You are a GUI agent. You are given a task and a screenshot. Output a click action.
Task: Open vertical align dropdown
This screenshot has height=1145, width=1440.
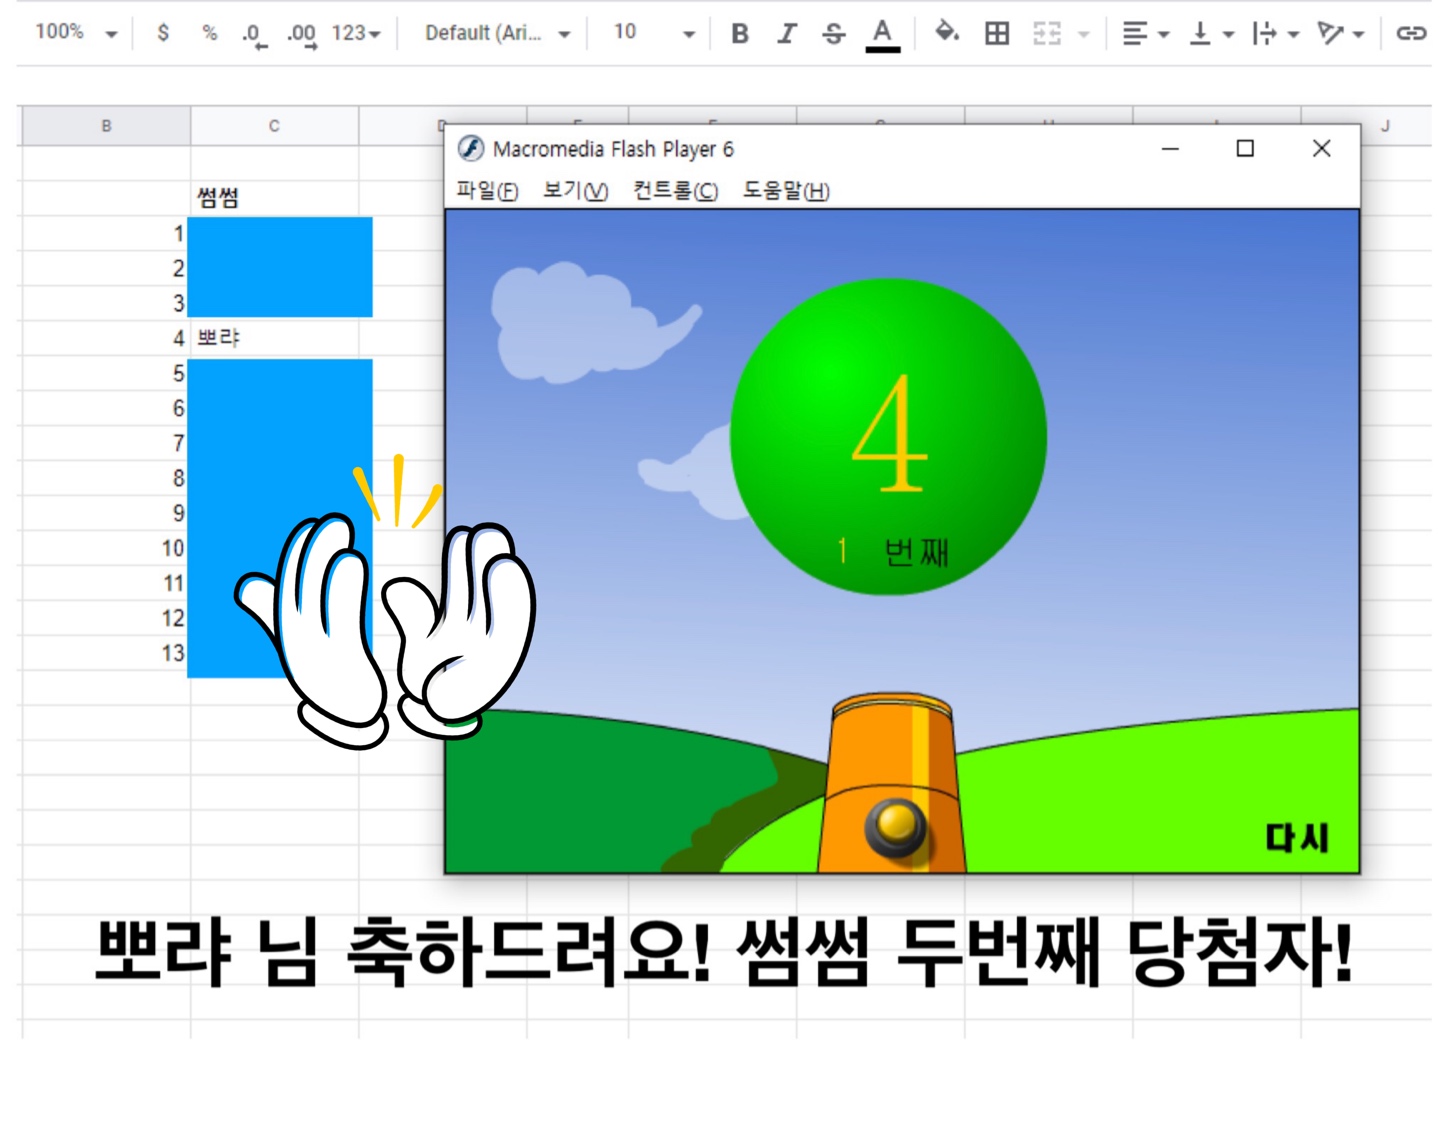[x=1211, y=34]
